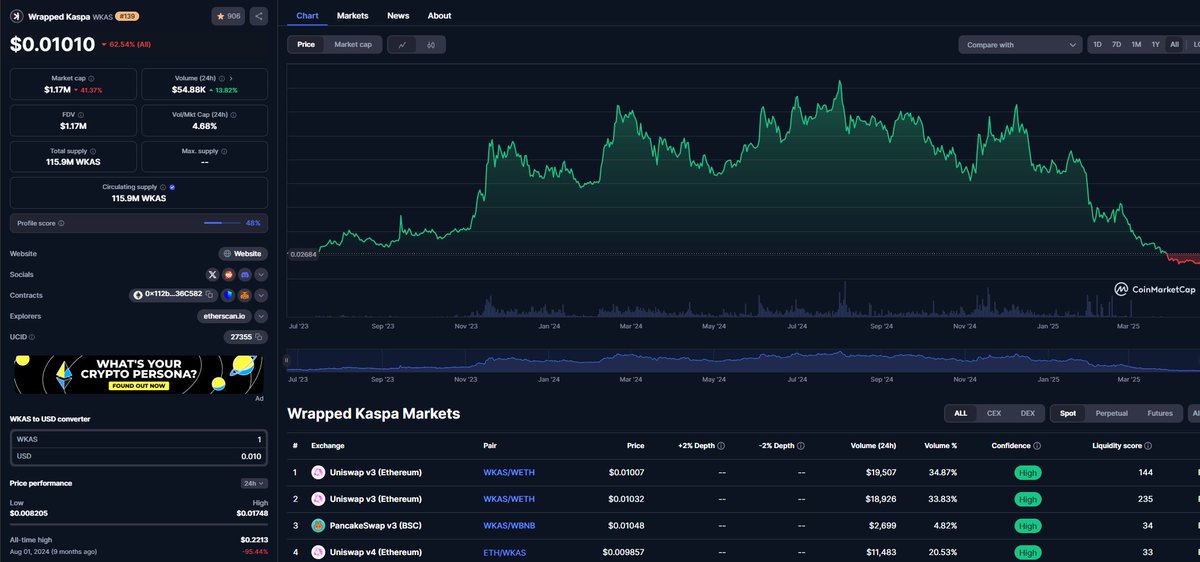
Task: Click the share icon button
Action: (x=258, y=16)
